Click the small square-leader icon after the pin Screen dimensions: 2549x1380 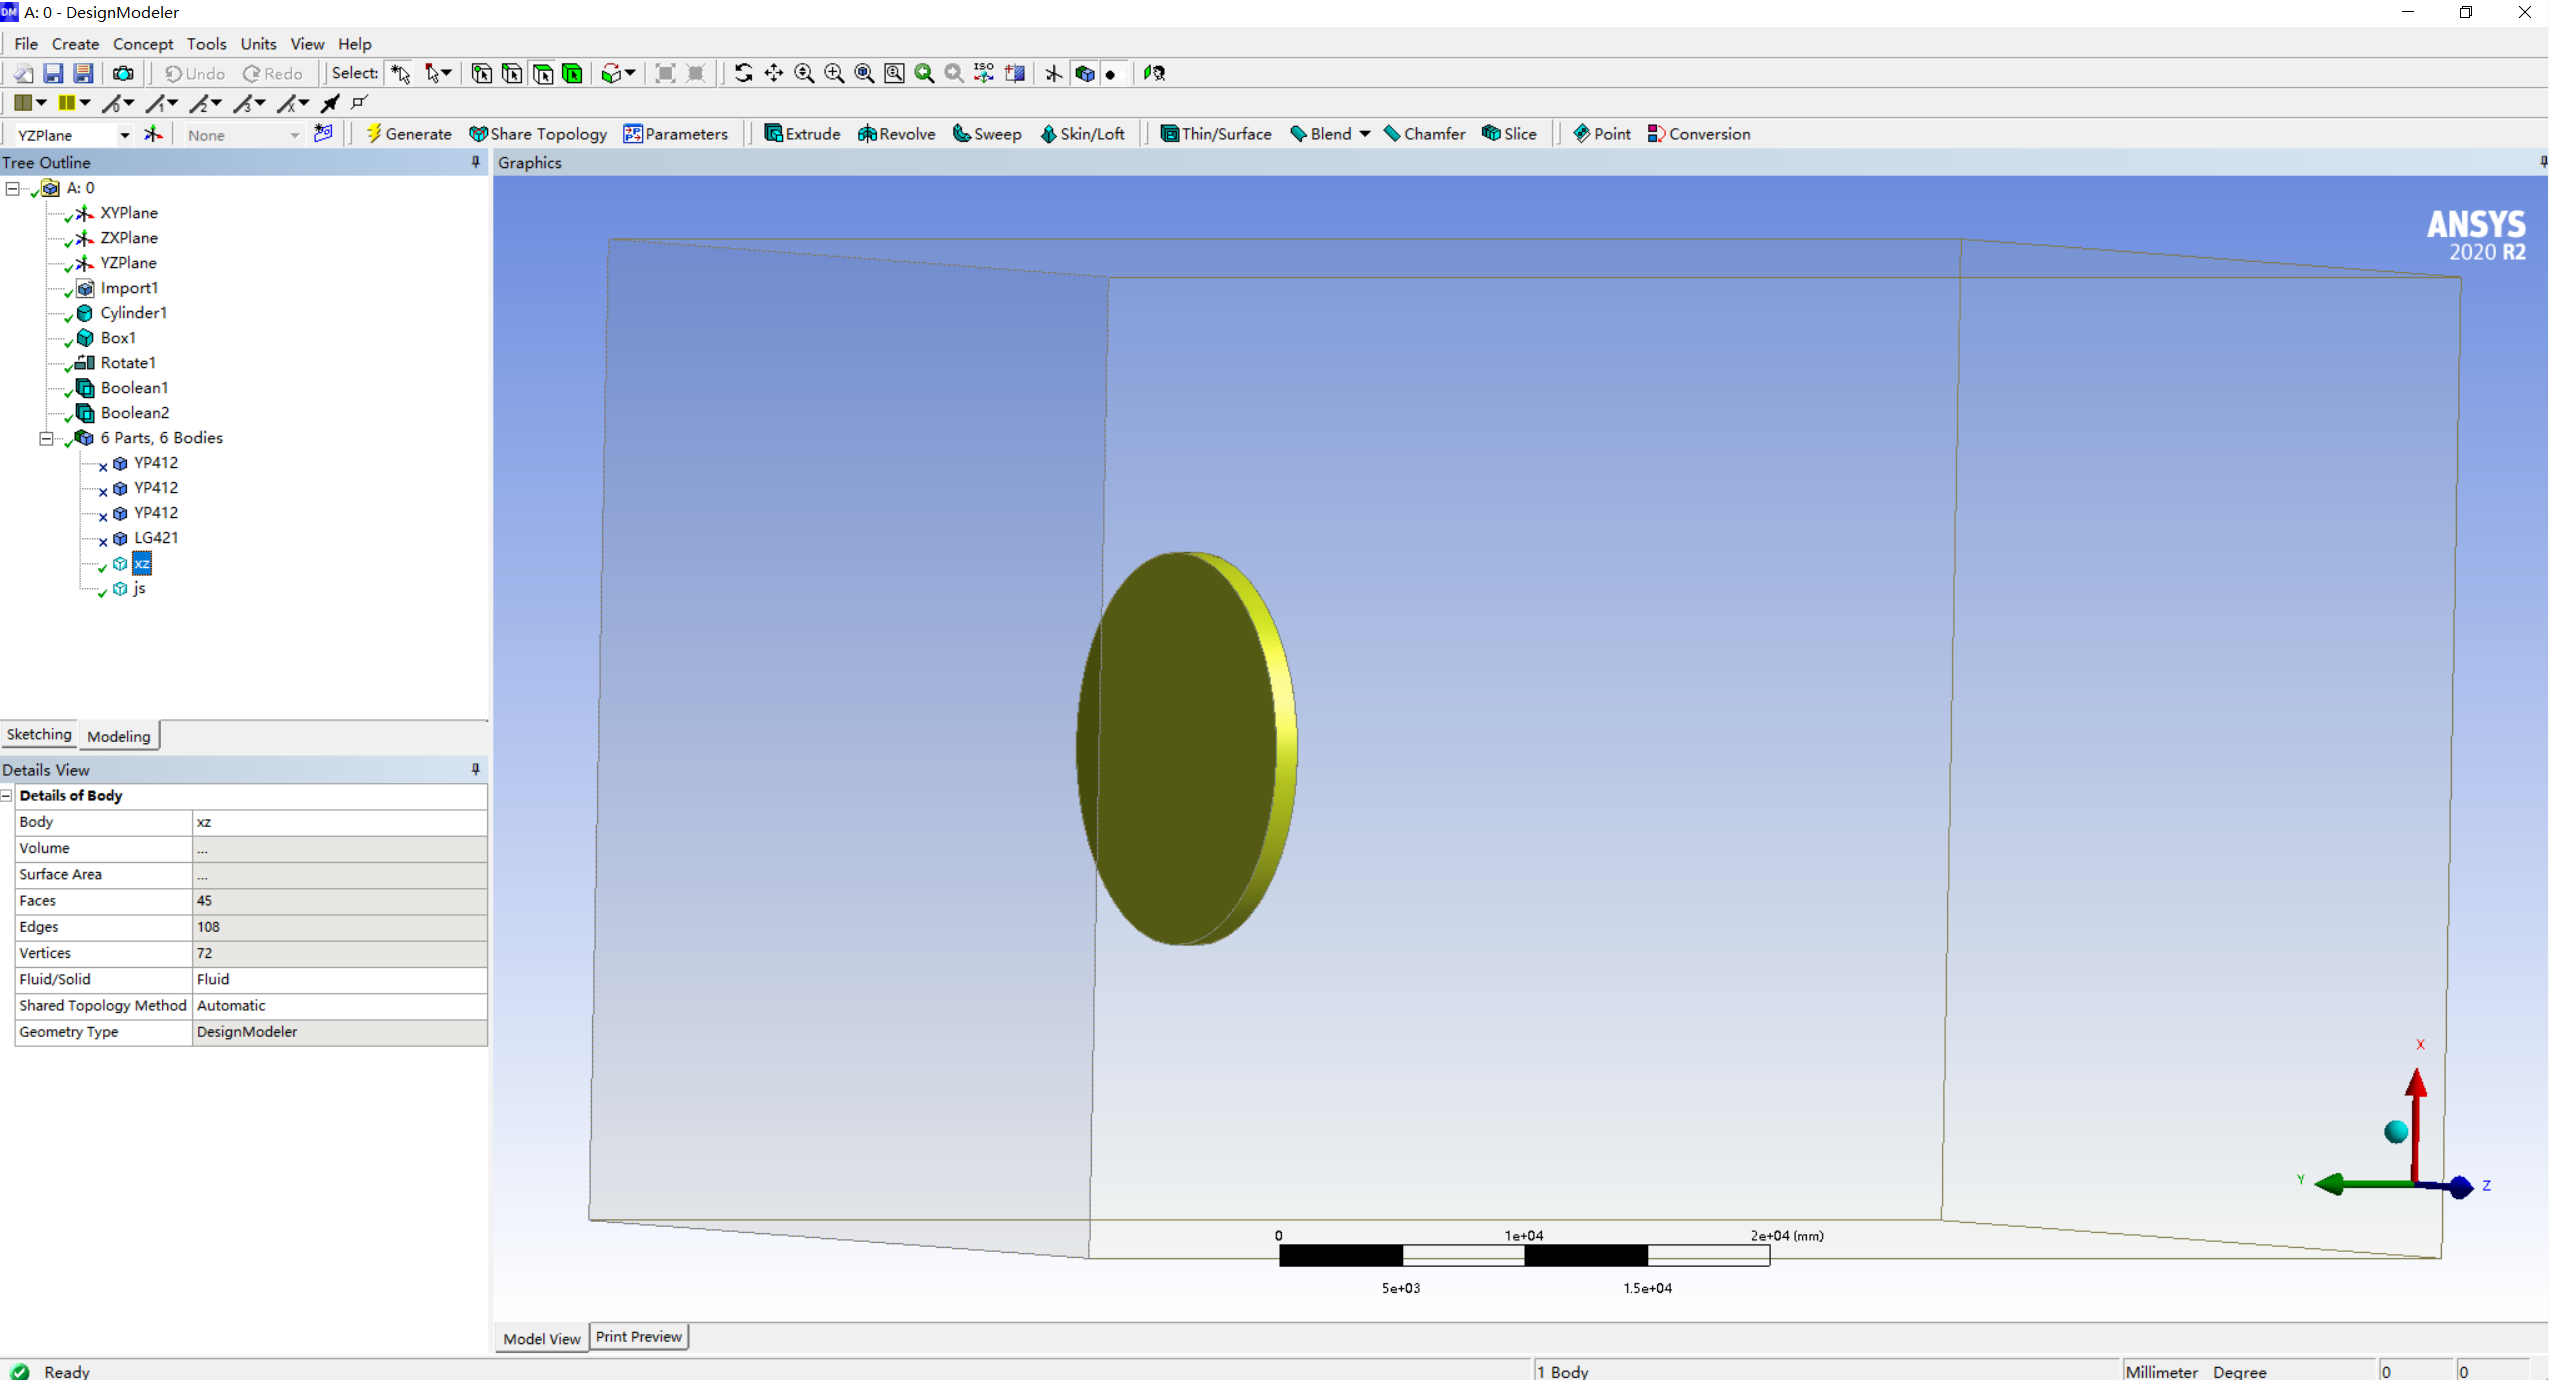[360, 103]
